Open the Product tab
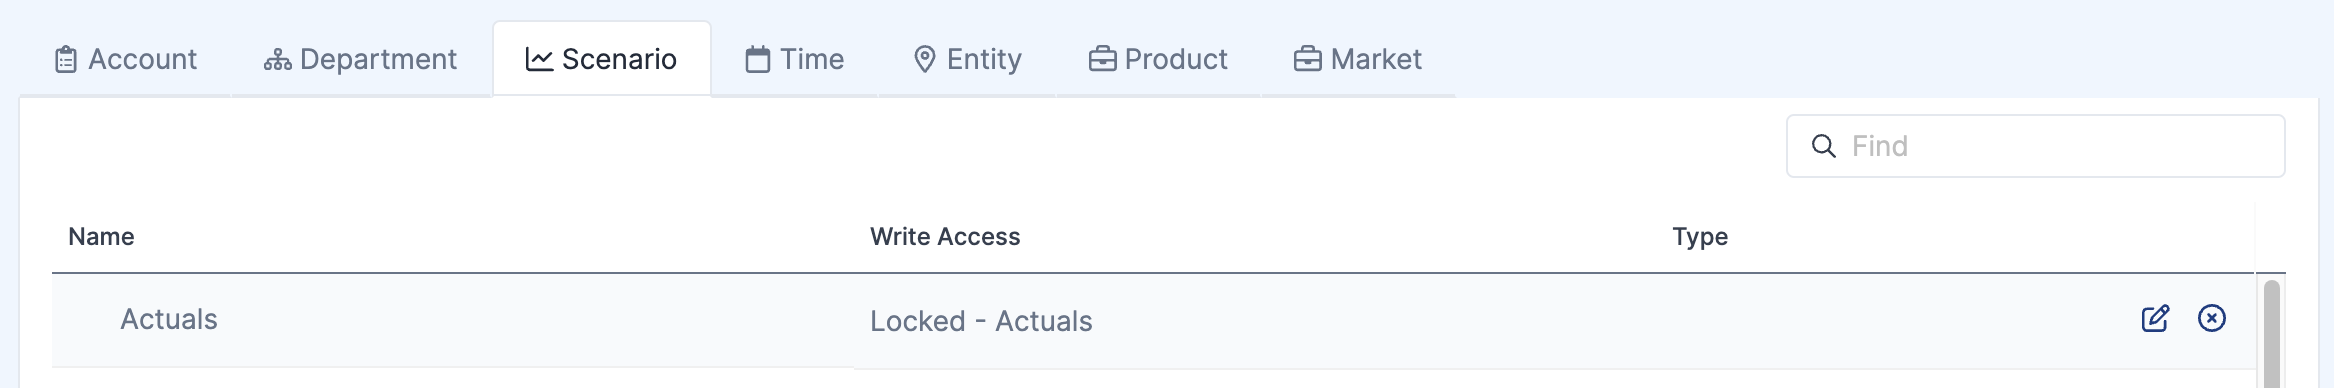This screenshot has height=388, width=2334. (x=1158, y=59)
